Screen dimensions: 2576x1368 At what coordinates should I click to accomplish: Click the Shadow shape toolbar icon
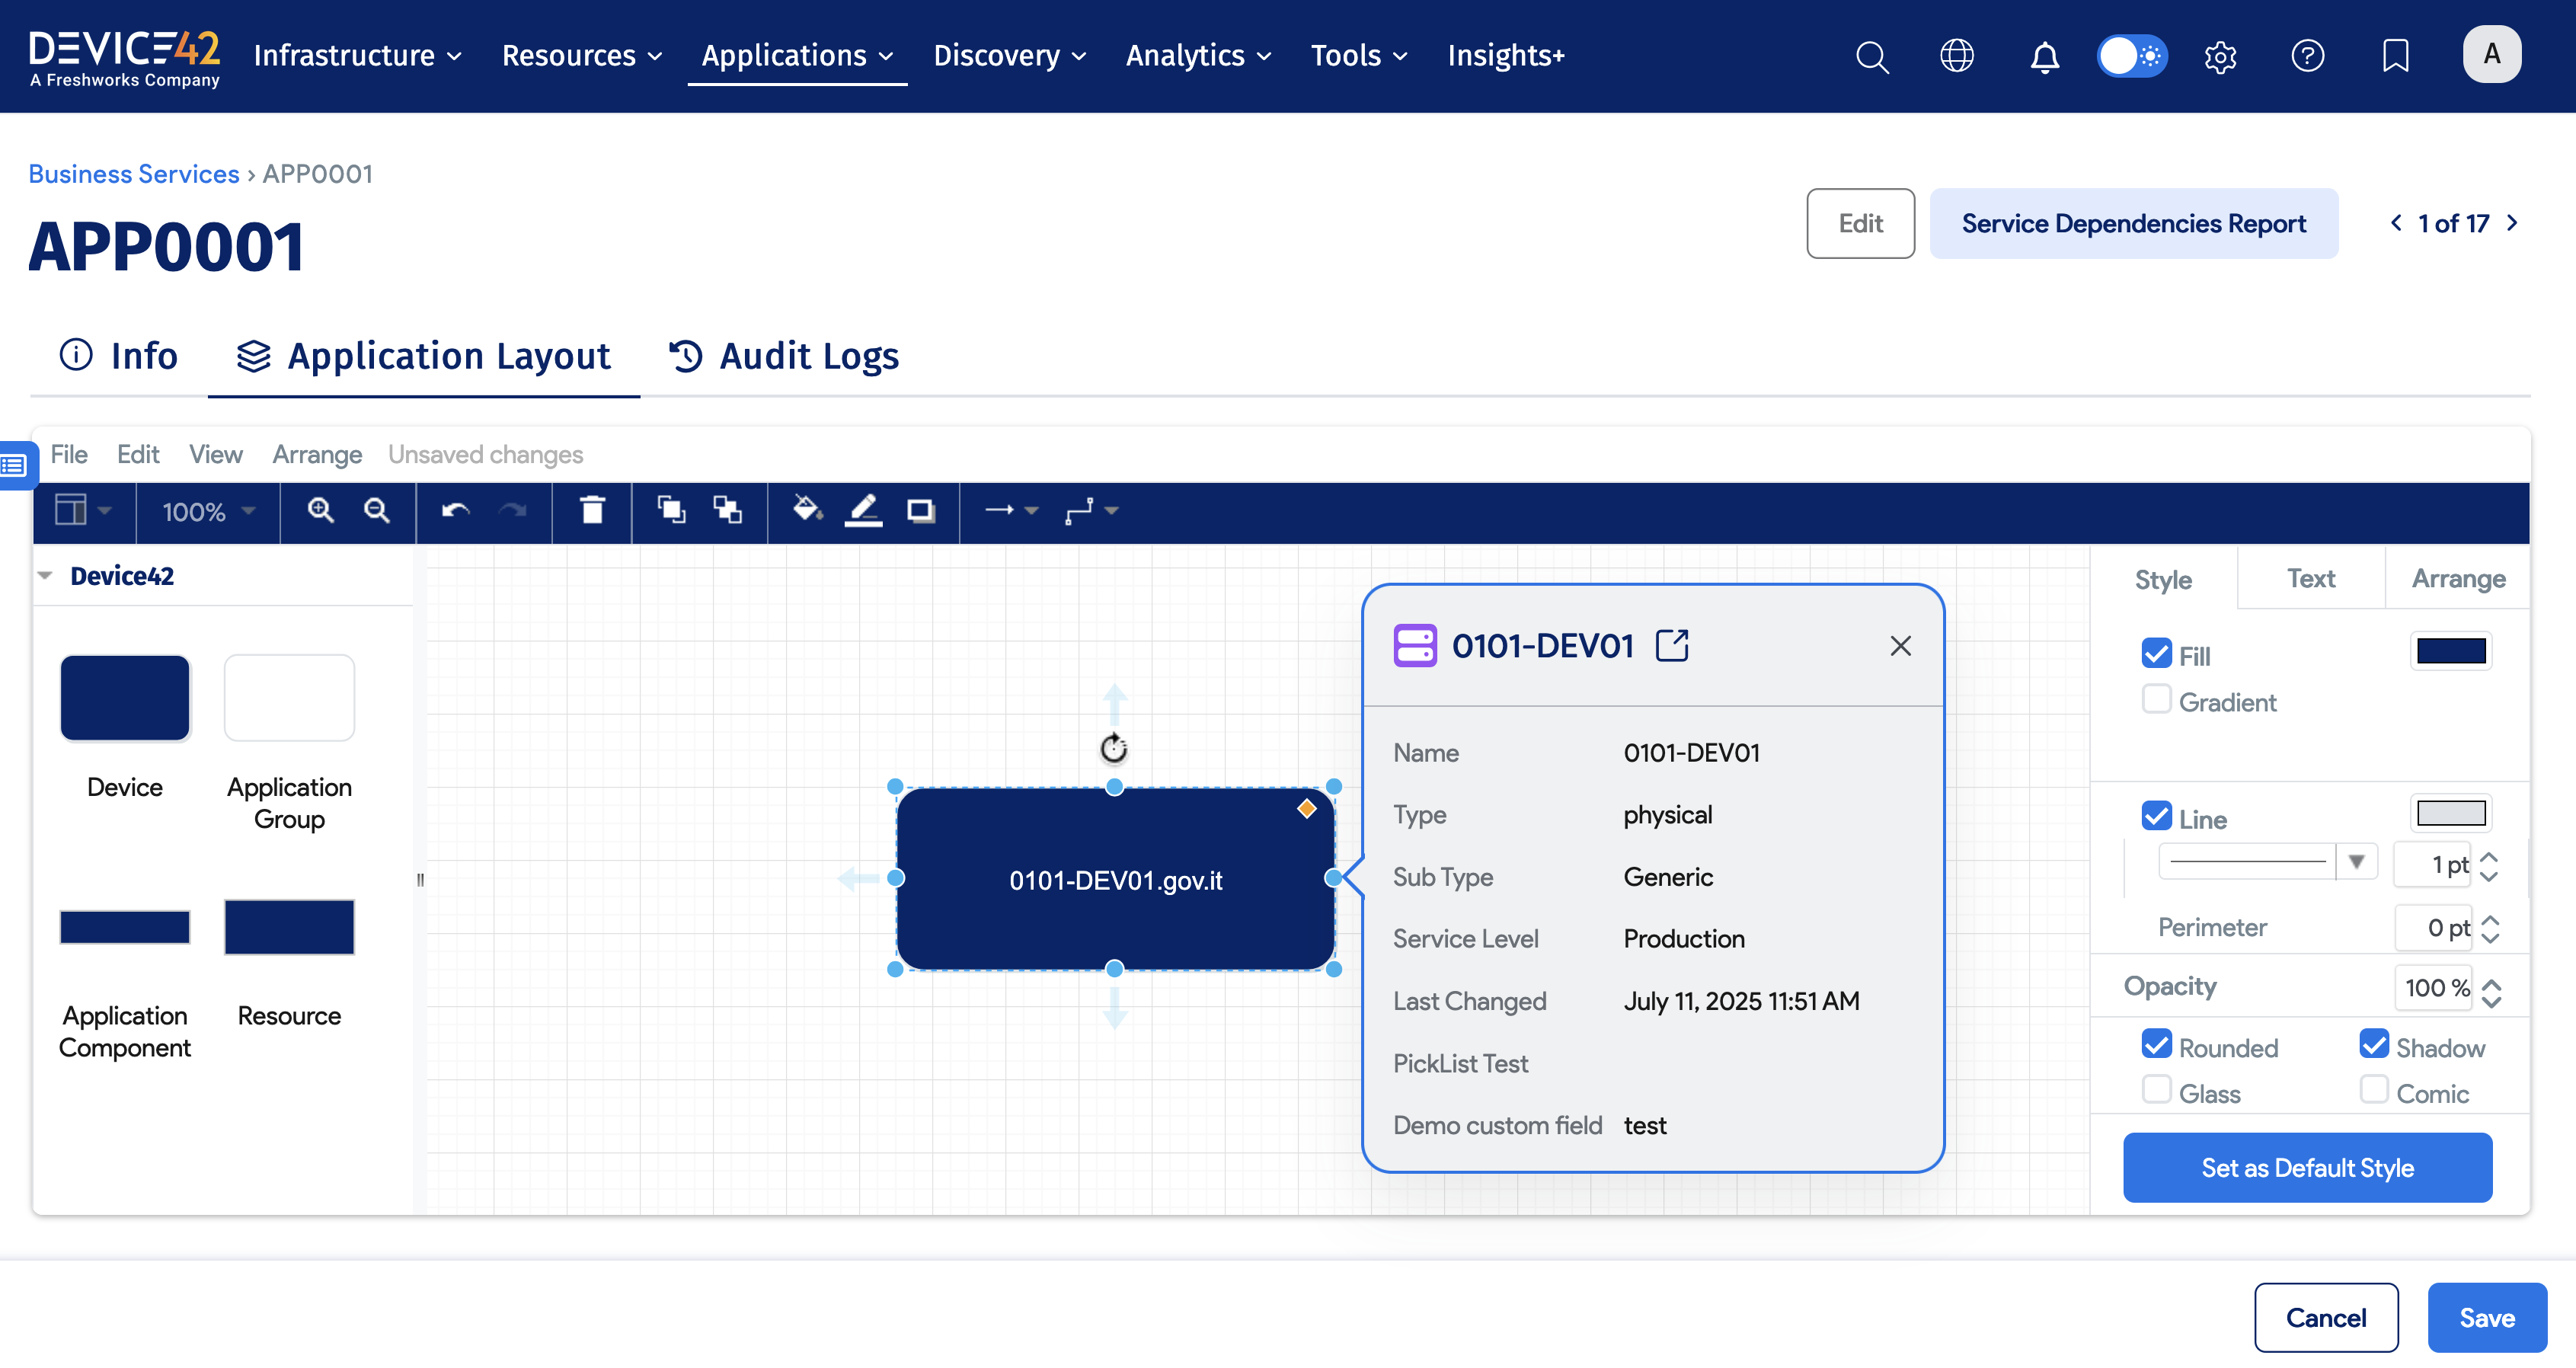[921, 511]
